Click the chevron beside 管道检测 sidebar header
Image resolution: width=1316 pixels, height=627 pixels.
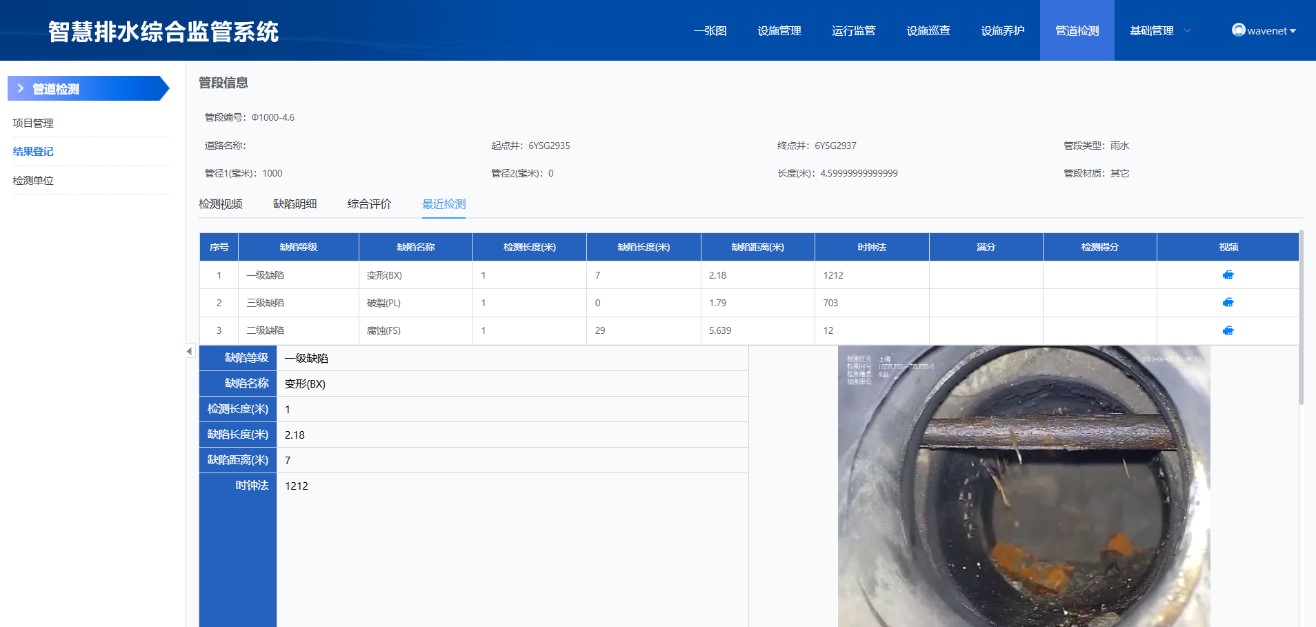click(20, 89)
